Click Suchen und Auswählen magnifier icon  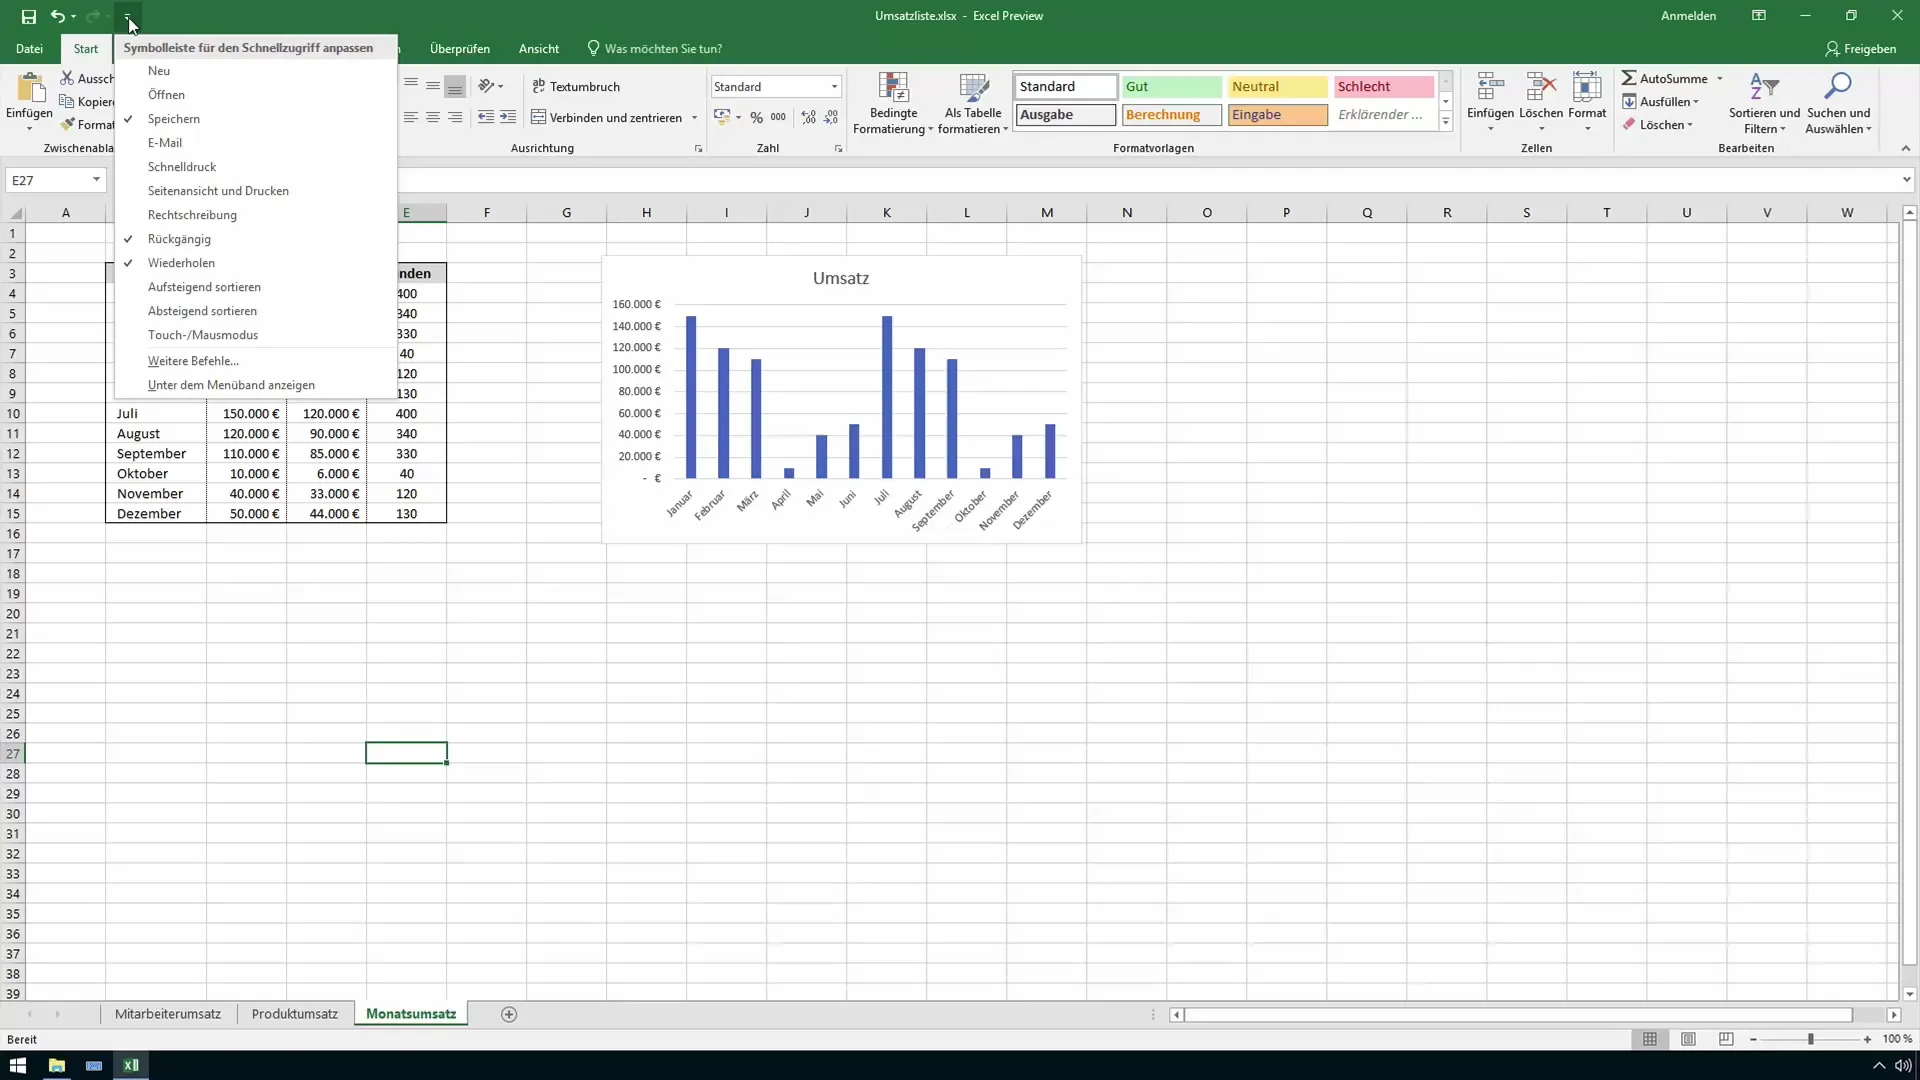click(1838, 88)
